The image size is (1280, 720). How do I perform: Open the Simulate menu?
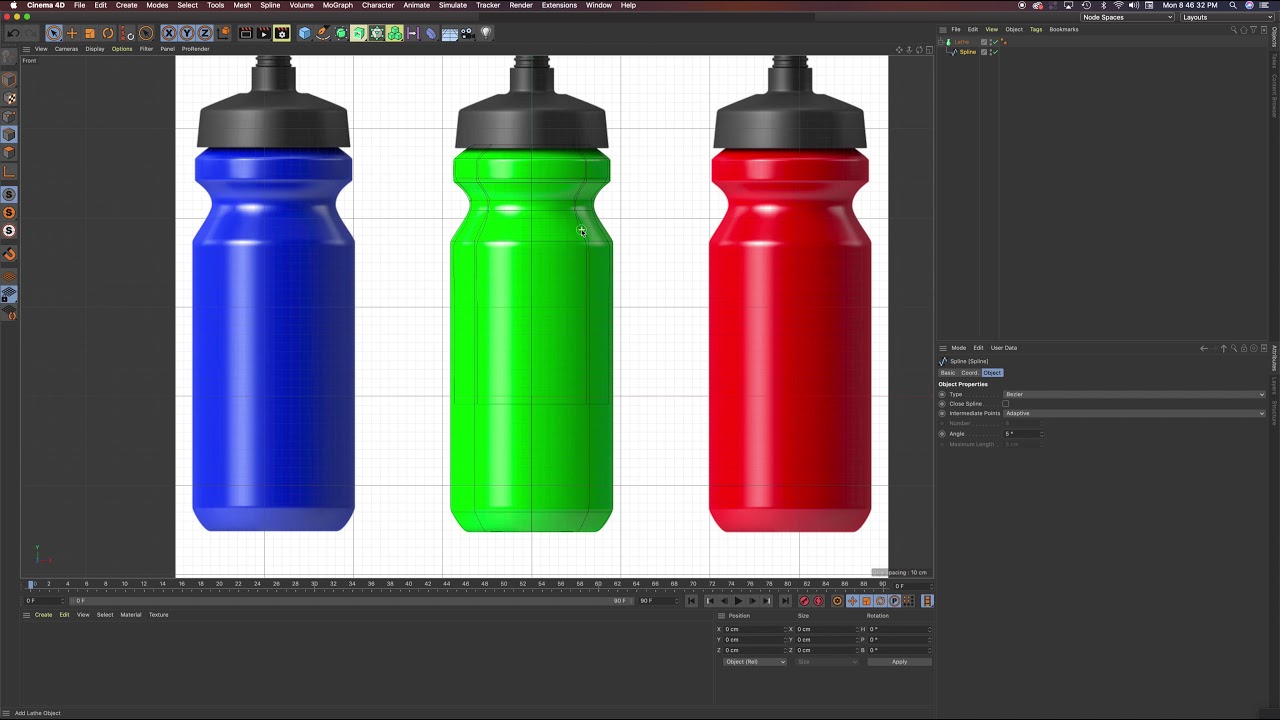click(453, 5)
